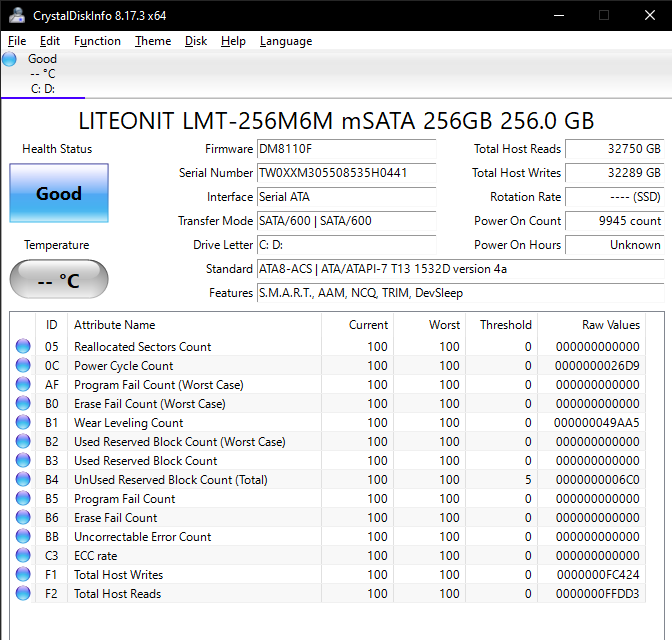The width and height of the screenshot is (672, 640).
Task: Click status orb for ECC rate
Action: 23,556
